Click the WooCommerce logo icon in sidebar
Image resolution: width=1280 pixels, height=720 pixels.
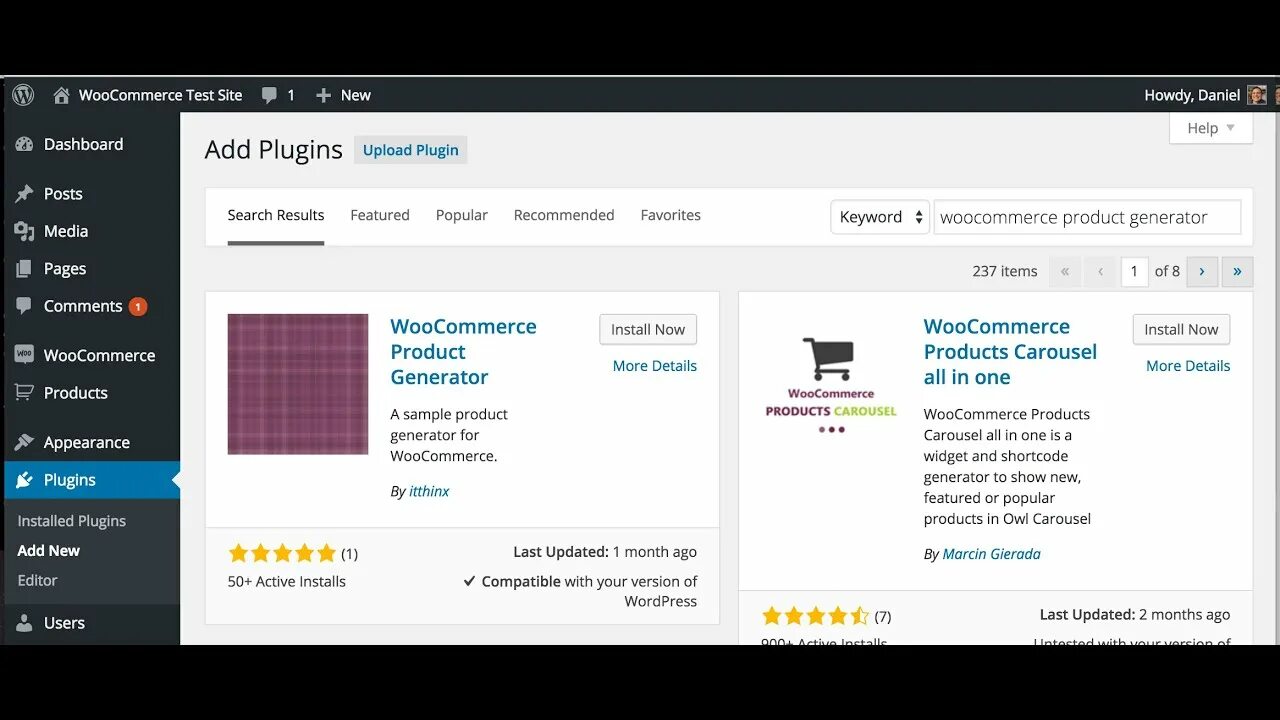[24, 355]
